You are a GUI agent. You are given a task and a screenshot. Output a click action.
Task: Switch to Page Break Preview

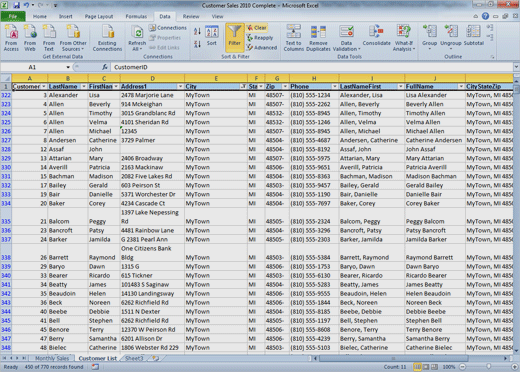pyautogui.click(x=435, y=367)
